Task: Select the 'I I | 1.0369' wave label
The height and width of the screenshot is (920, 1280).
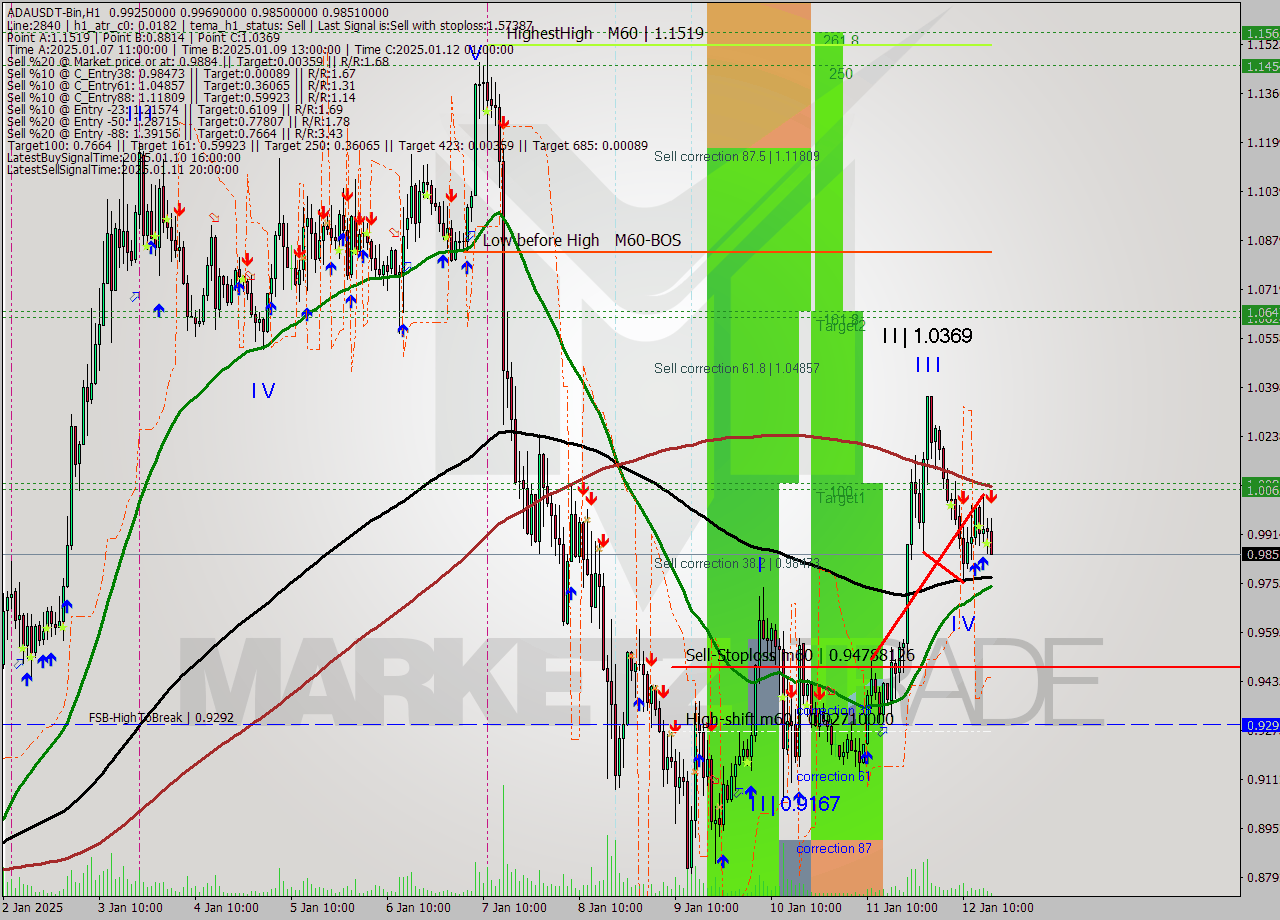Action: [927, 336]
